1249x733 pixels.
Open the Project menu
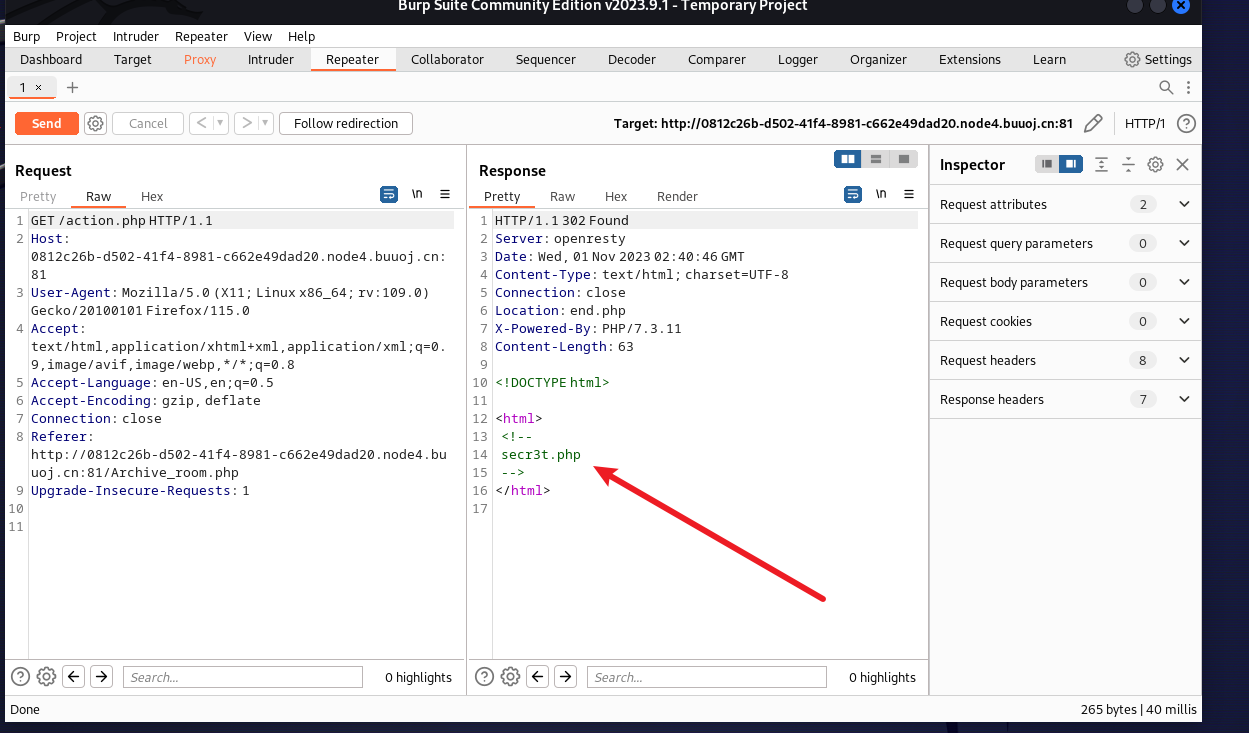click(76, 36)
